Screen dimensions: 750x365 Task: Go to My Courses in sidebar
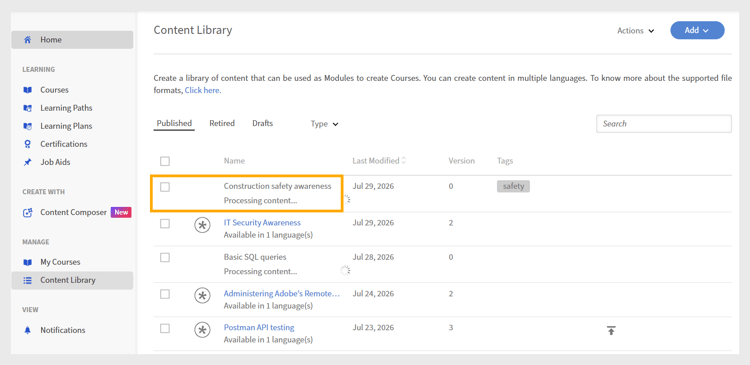click(x=60, y=262)
